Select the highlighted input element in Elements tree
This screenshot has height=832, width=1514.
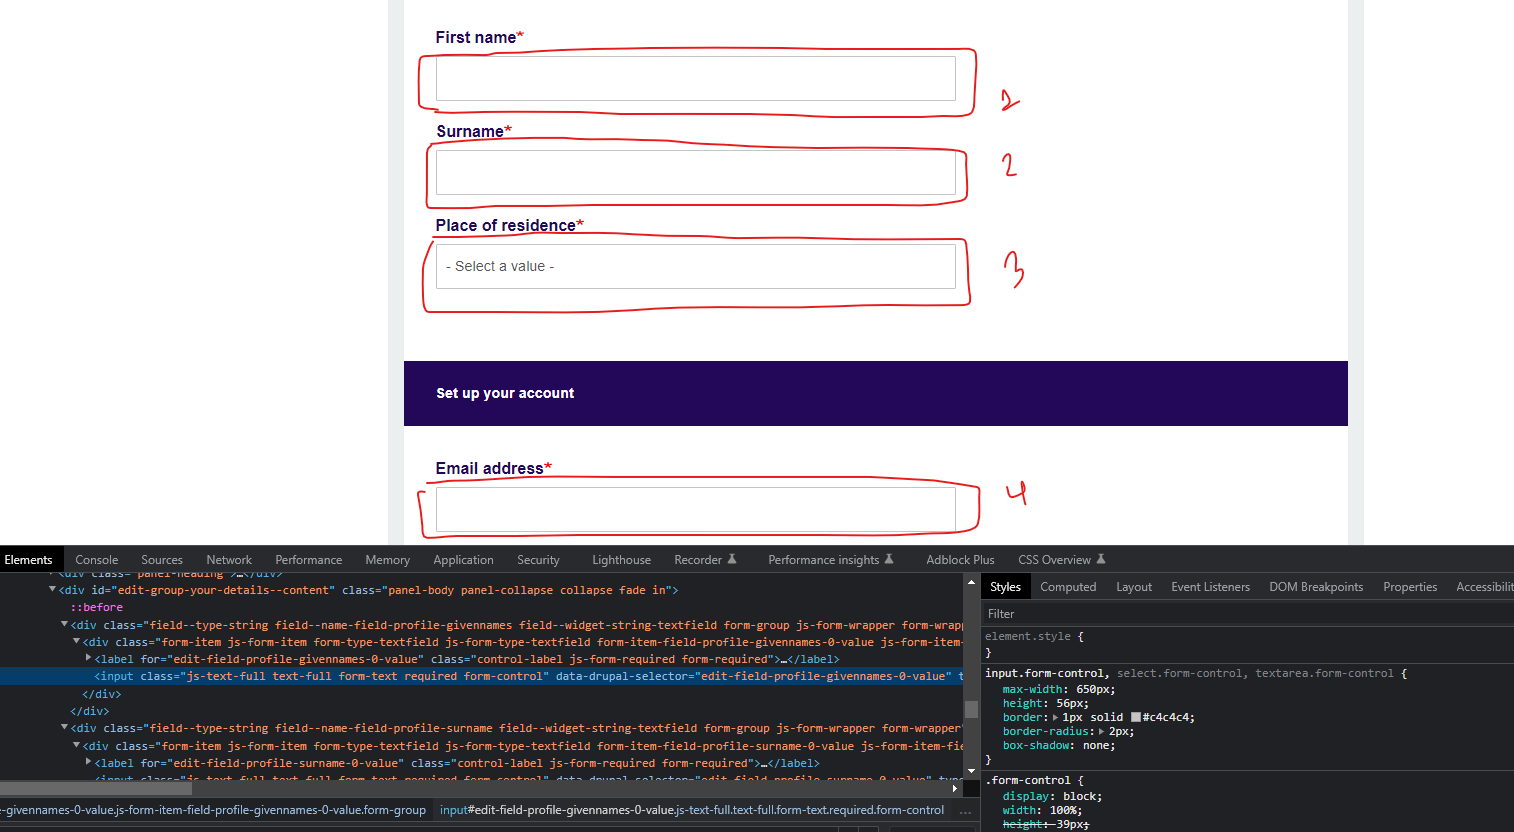click(x=300, y=675)
